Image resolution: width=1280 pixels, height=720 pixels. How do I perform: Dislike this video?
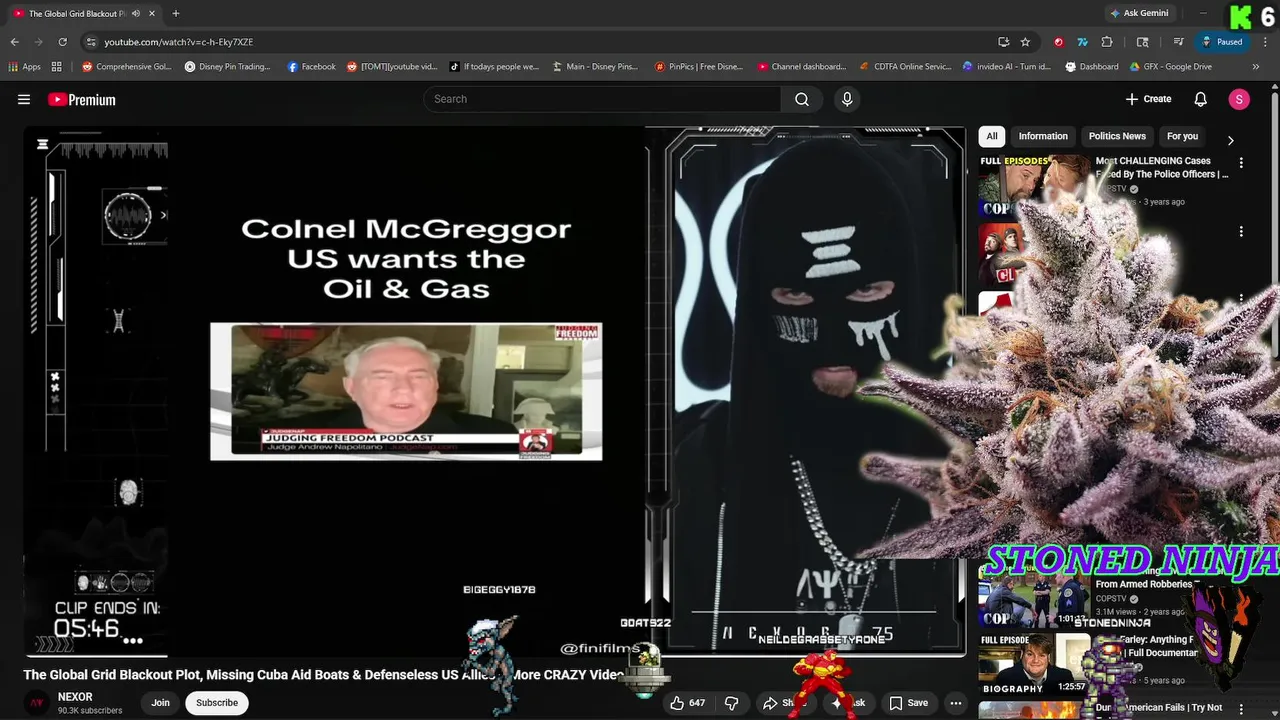pyautogui.click(x=731, y=703)
